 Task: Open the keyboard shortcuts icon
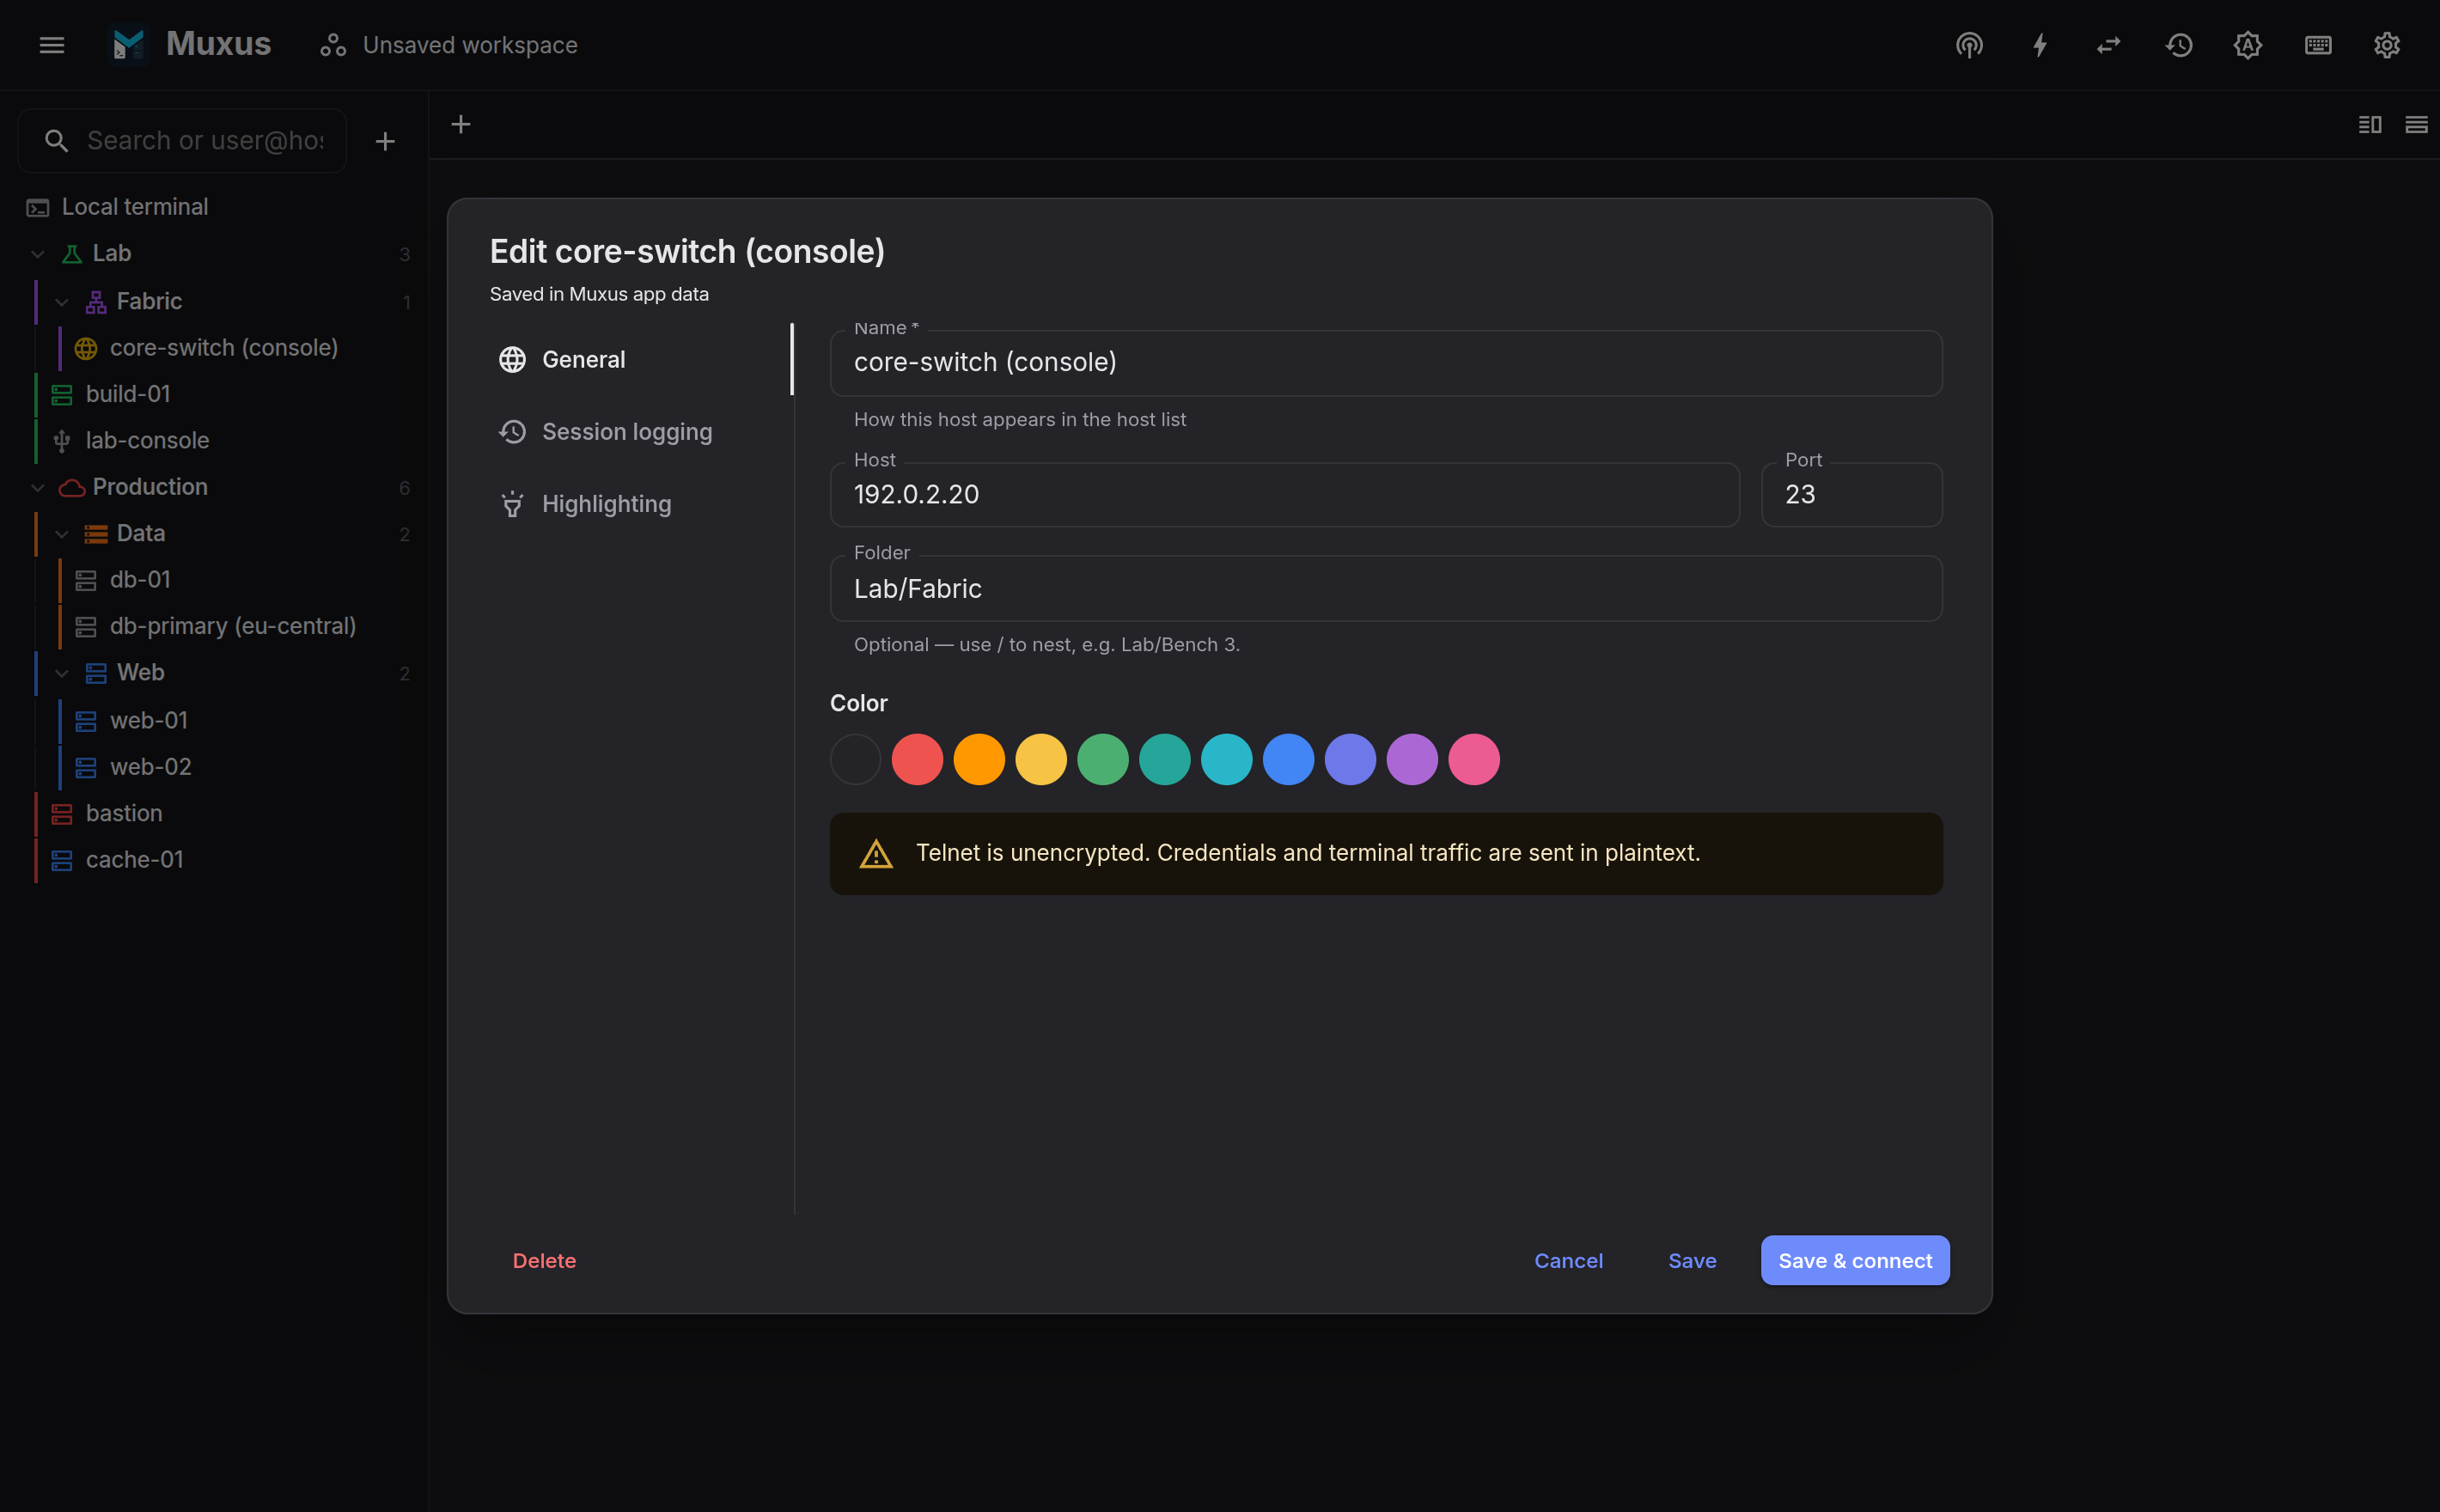click(x=2318, y=45)
